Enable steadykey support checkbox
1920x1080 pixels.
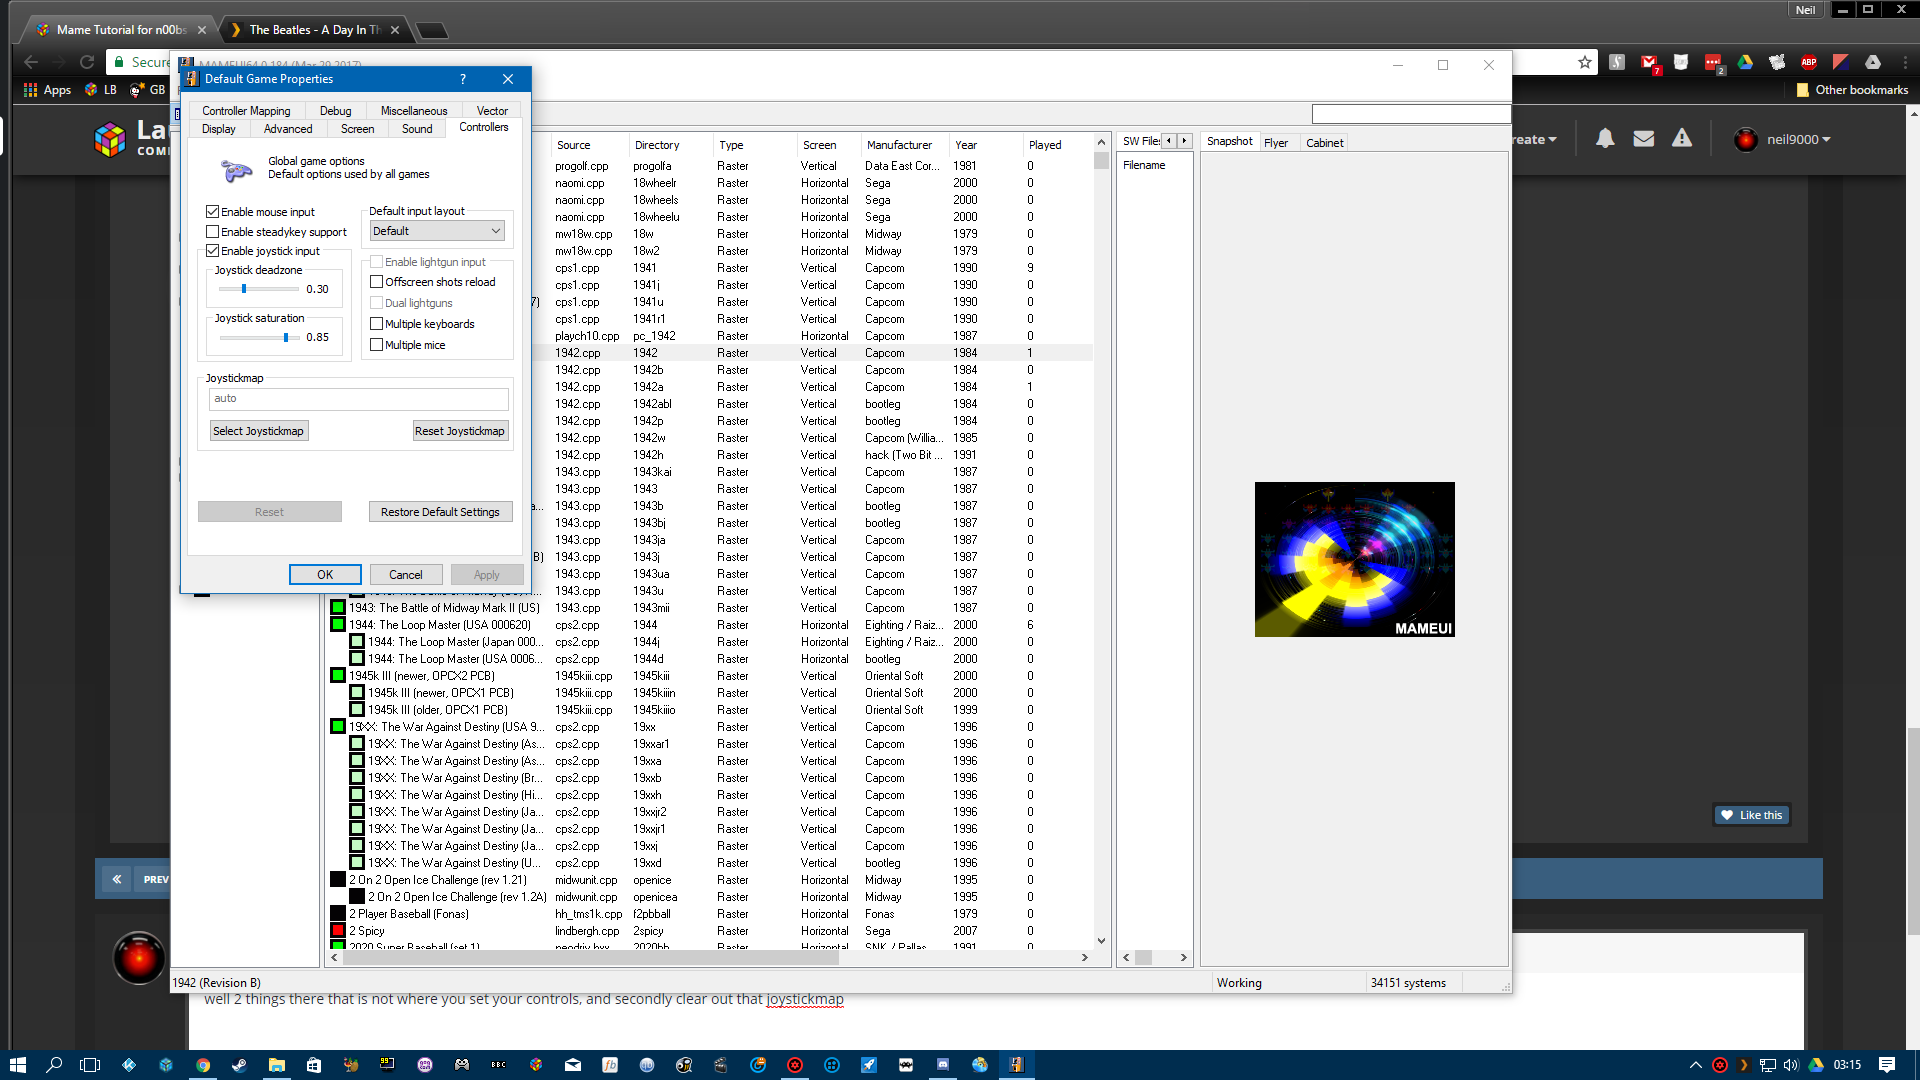pos(212,232)
